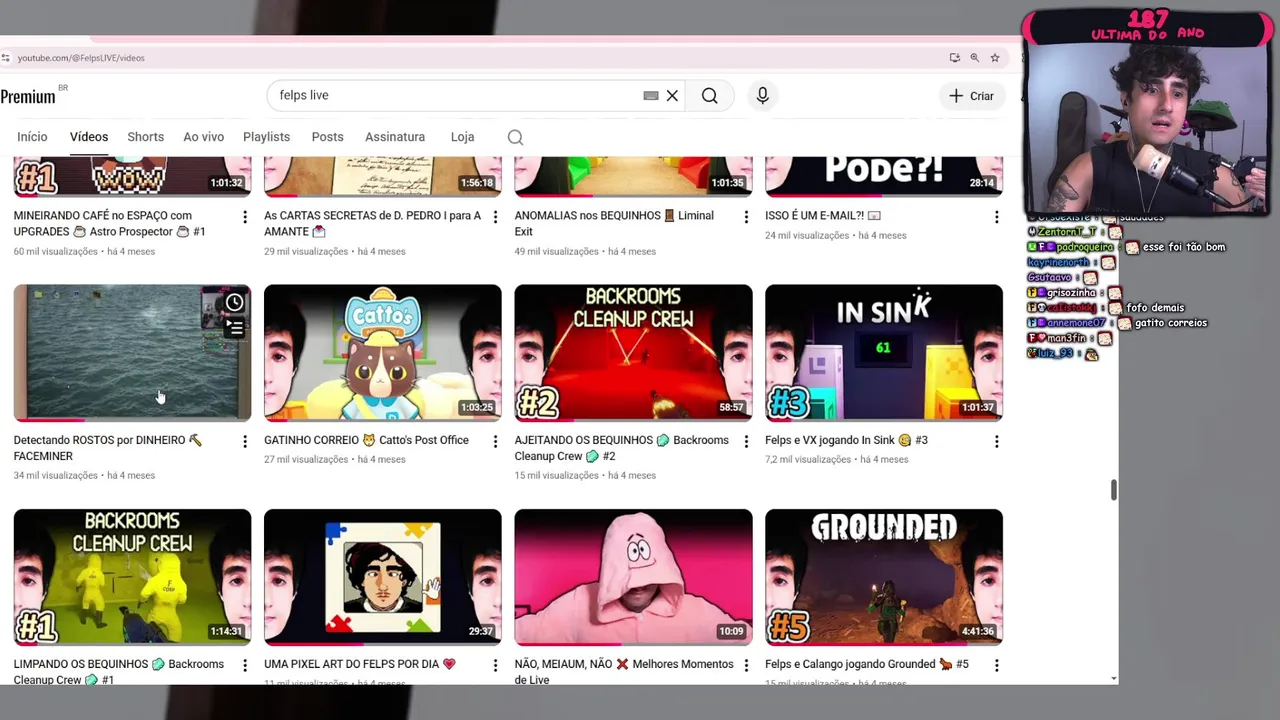The height and width of the screenshot is (720, 1280).
Task: Click chat message 'fofo demais'
Action: (1155, 308)
